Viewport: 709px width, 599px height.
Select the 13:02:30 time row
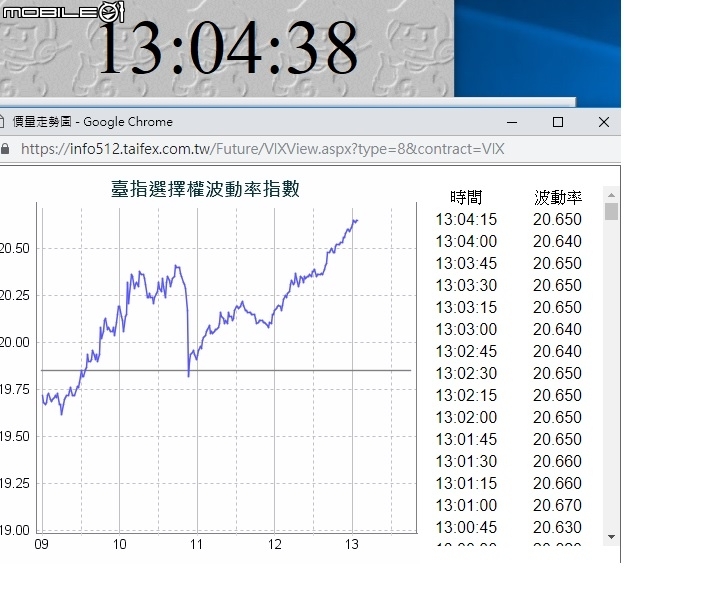click(x=509, y=373)
